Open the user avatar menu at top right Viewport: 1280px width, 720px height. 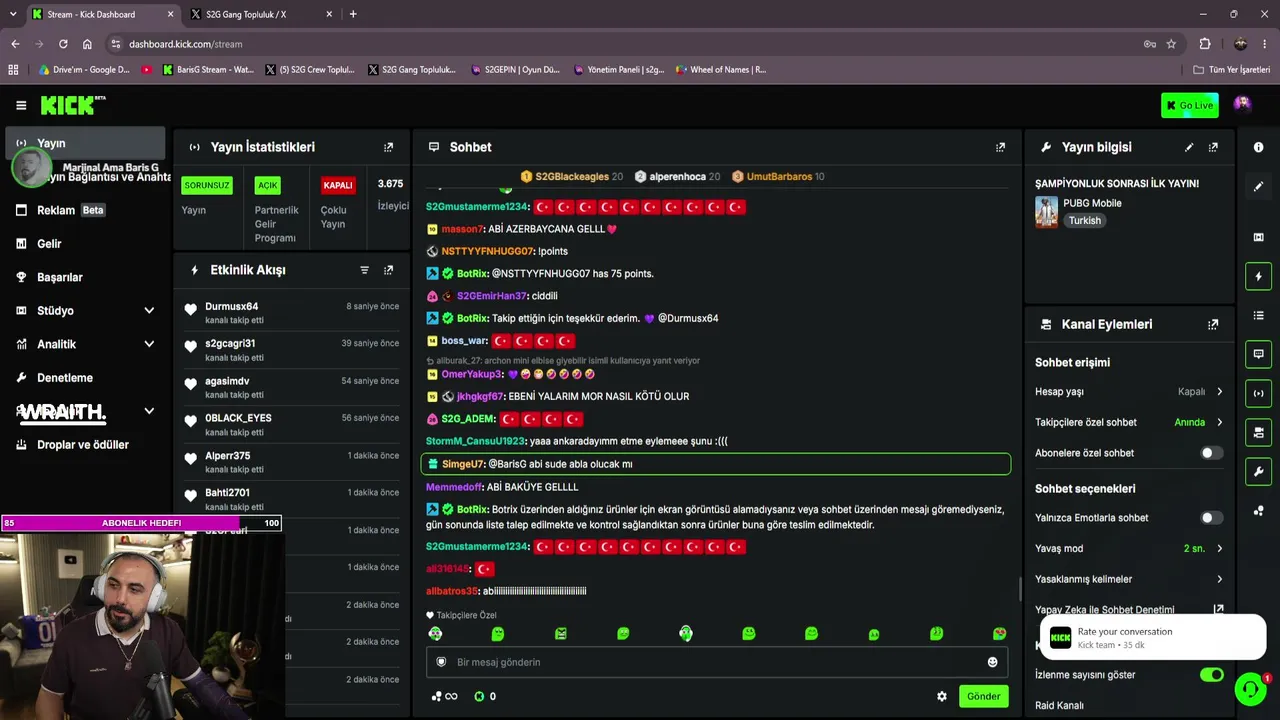tap(1242, 104)
